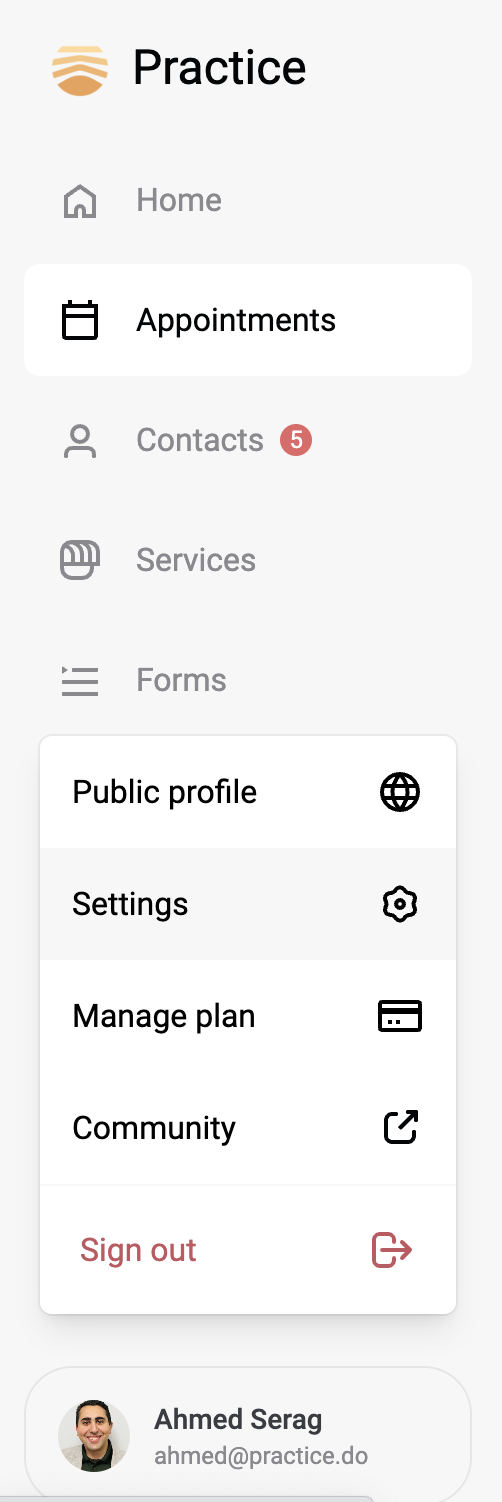The width and height of the screenshot is (502, 1502).
Task: Click the gear icon next to Settings
Action: [x=400, y=905]
